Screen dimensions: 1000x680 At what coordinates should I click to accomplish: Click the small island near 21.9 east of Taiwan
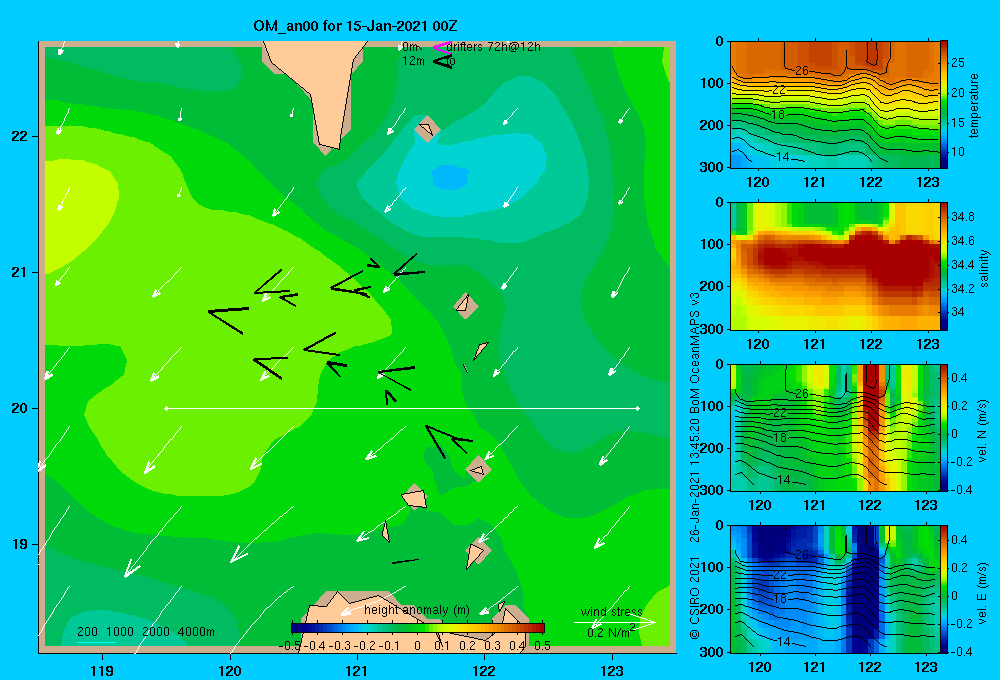tap(427, 129)
